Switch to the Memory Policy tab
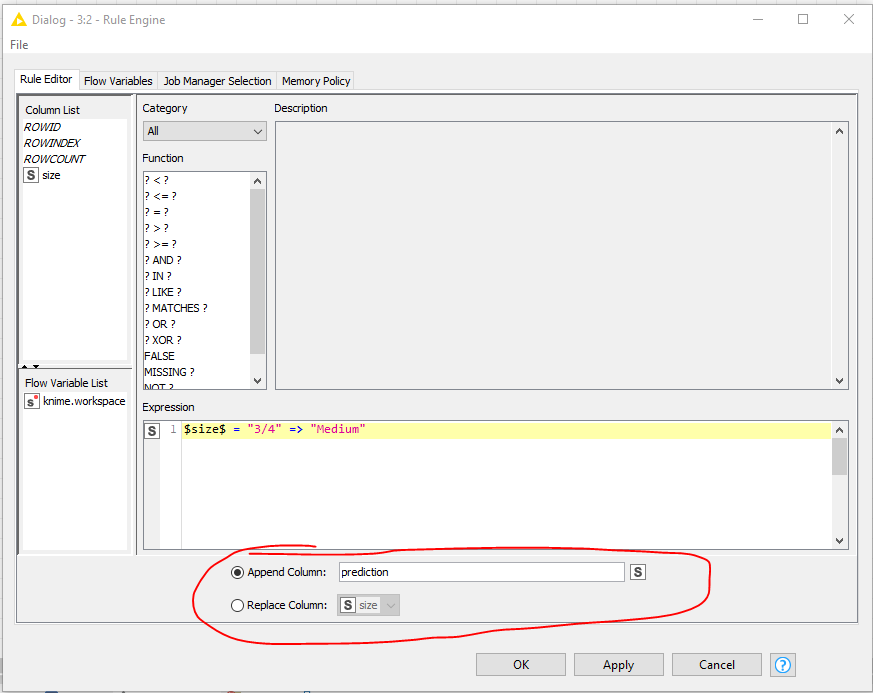This screenshot has width=873, height=693. coord(315,81)
